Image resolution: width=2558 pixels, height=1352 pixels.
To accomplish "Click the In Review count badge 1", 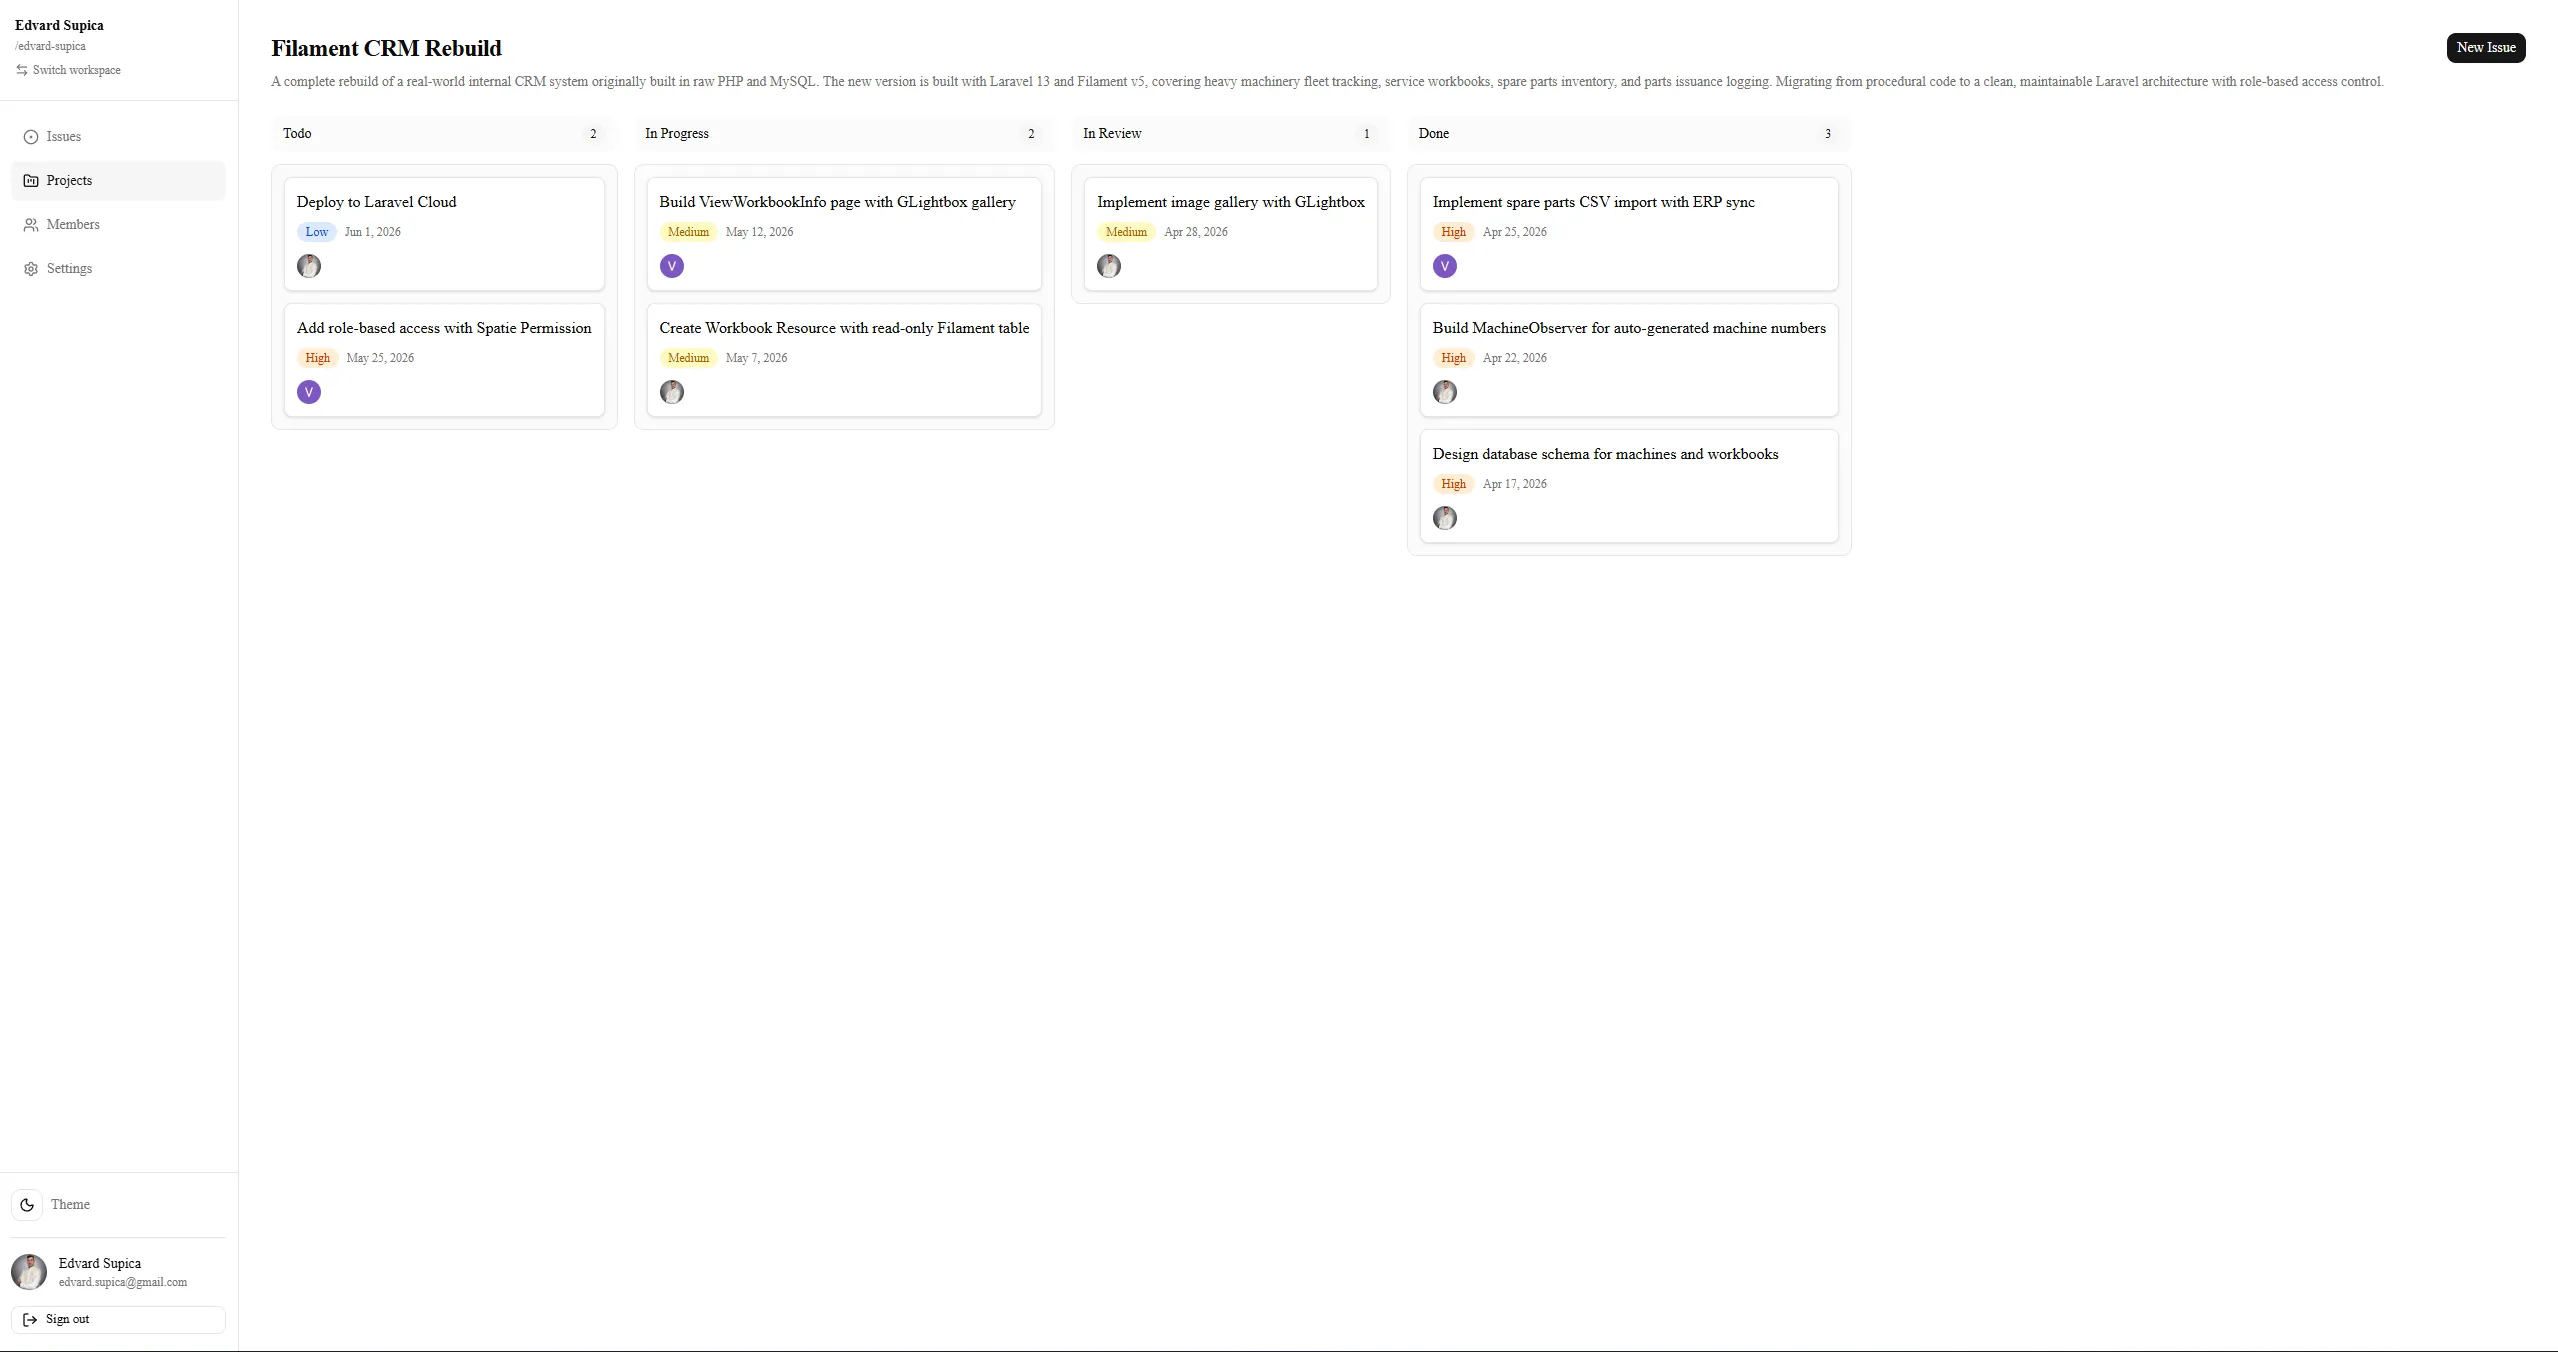I will coord(1367,134).
